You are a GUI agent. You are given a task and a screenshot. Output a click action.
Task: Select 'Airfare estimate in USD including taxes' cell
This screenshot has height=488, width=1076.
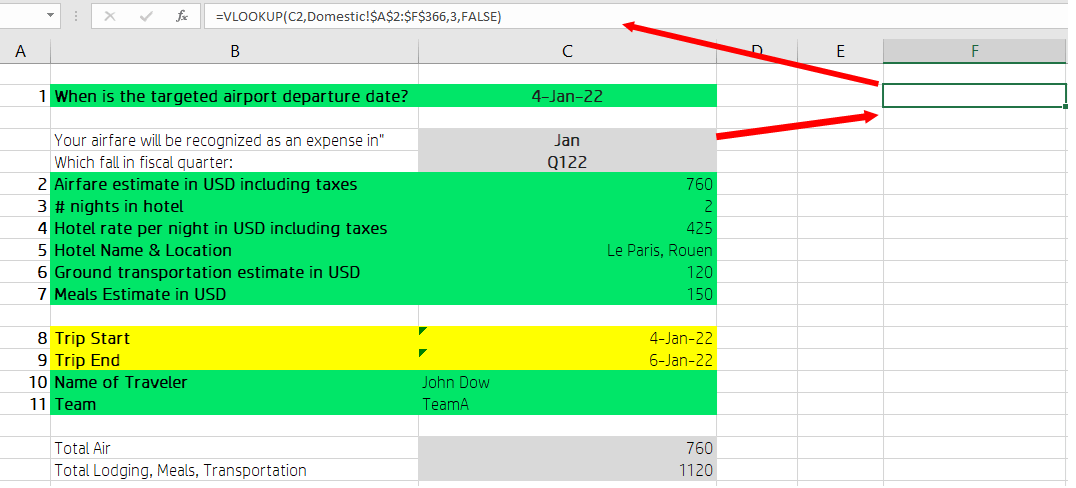pyautogui.click(x=235, y=184)
